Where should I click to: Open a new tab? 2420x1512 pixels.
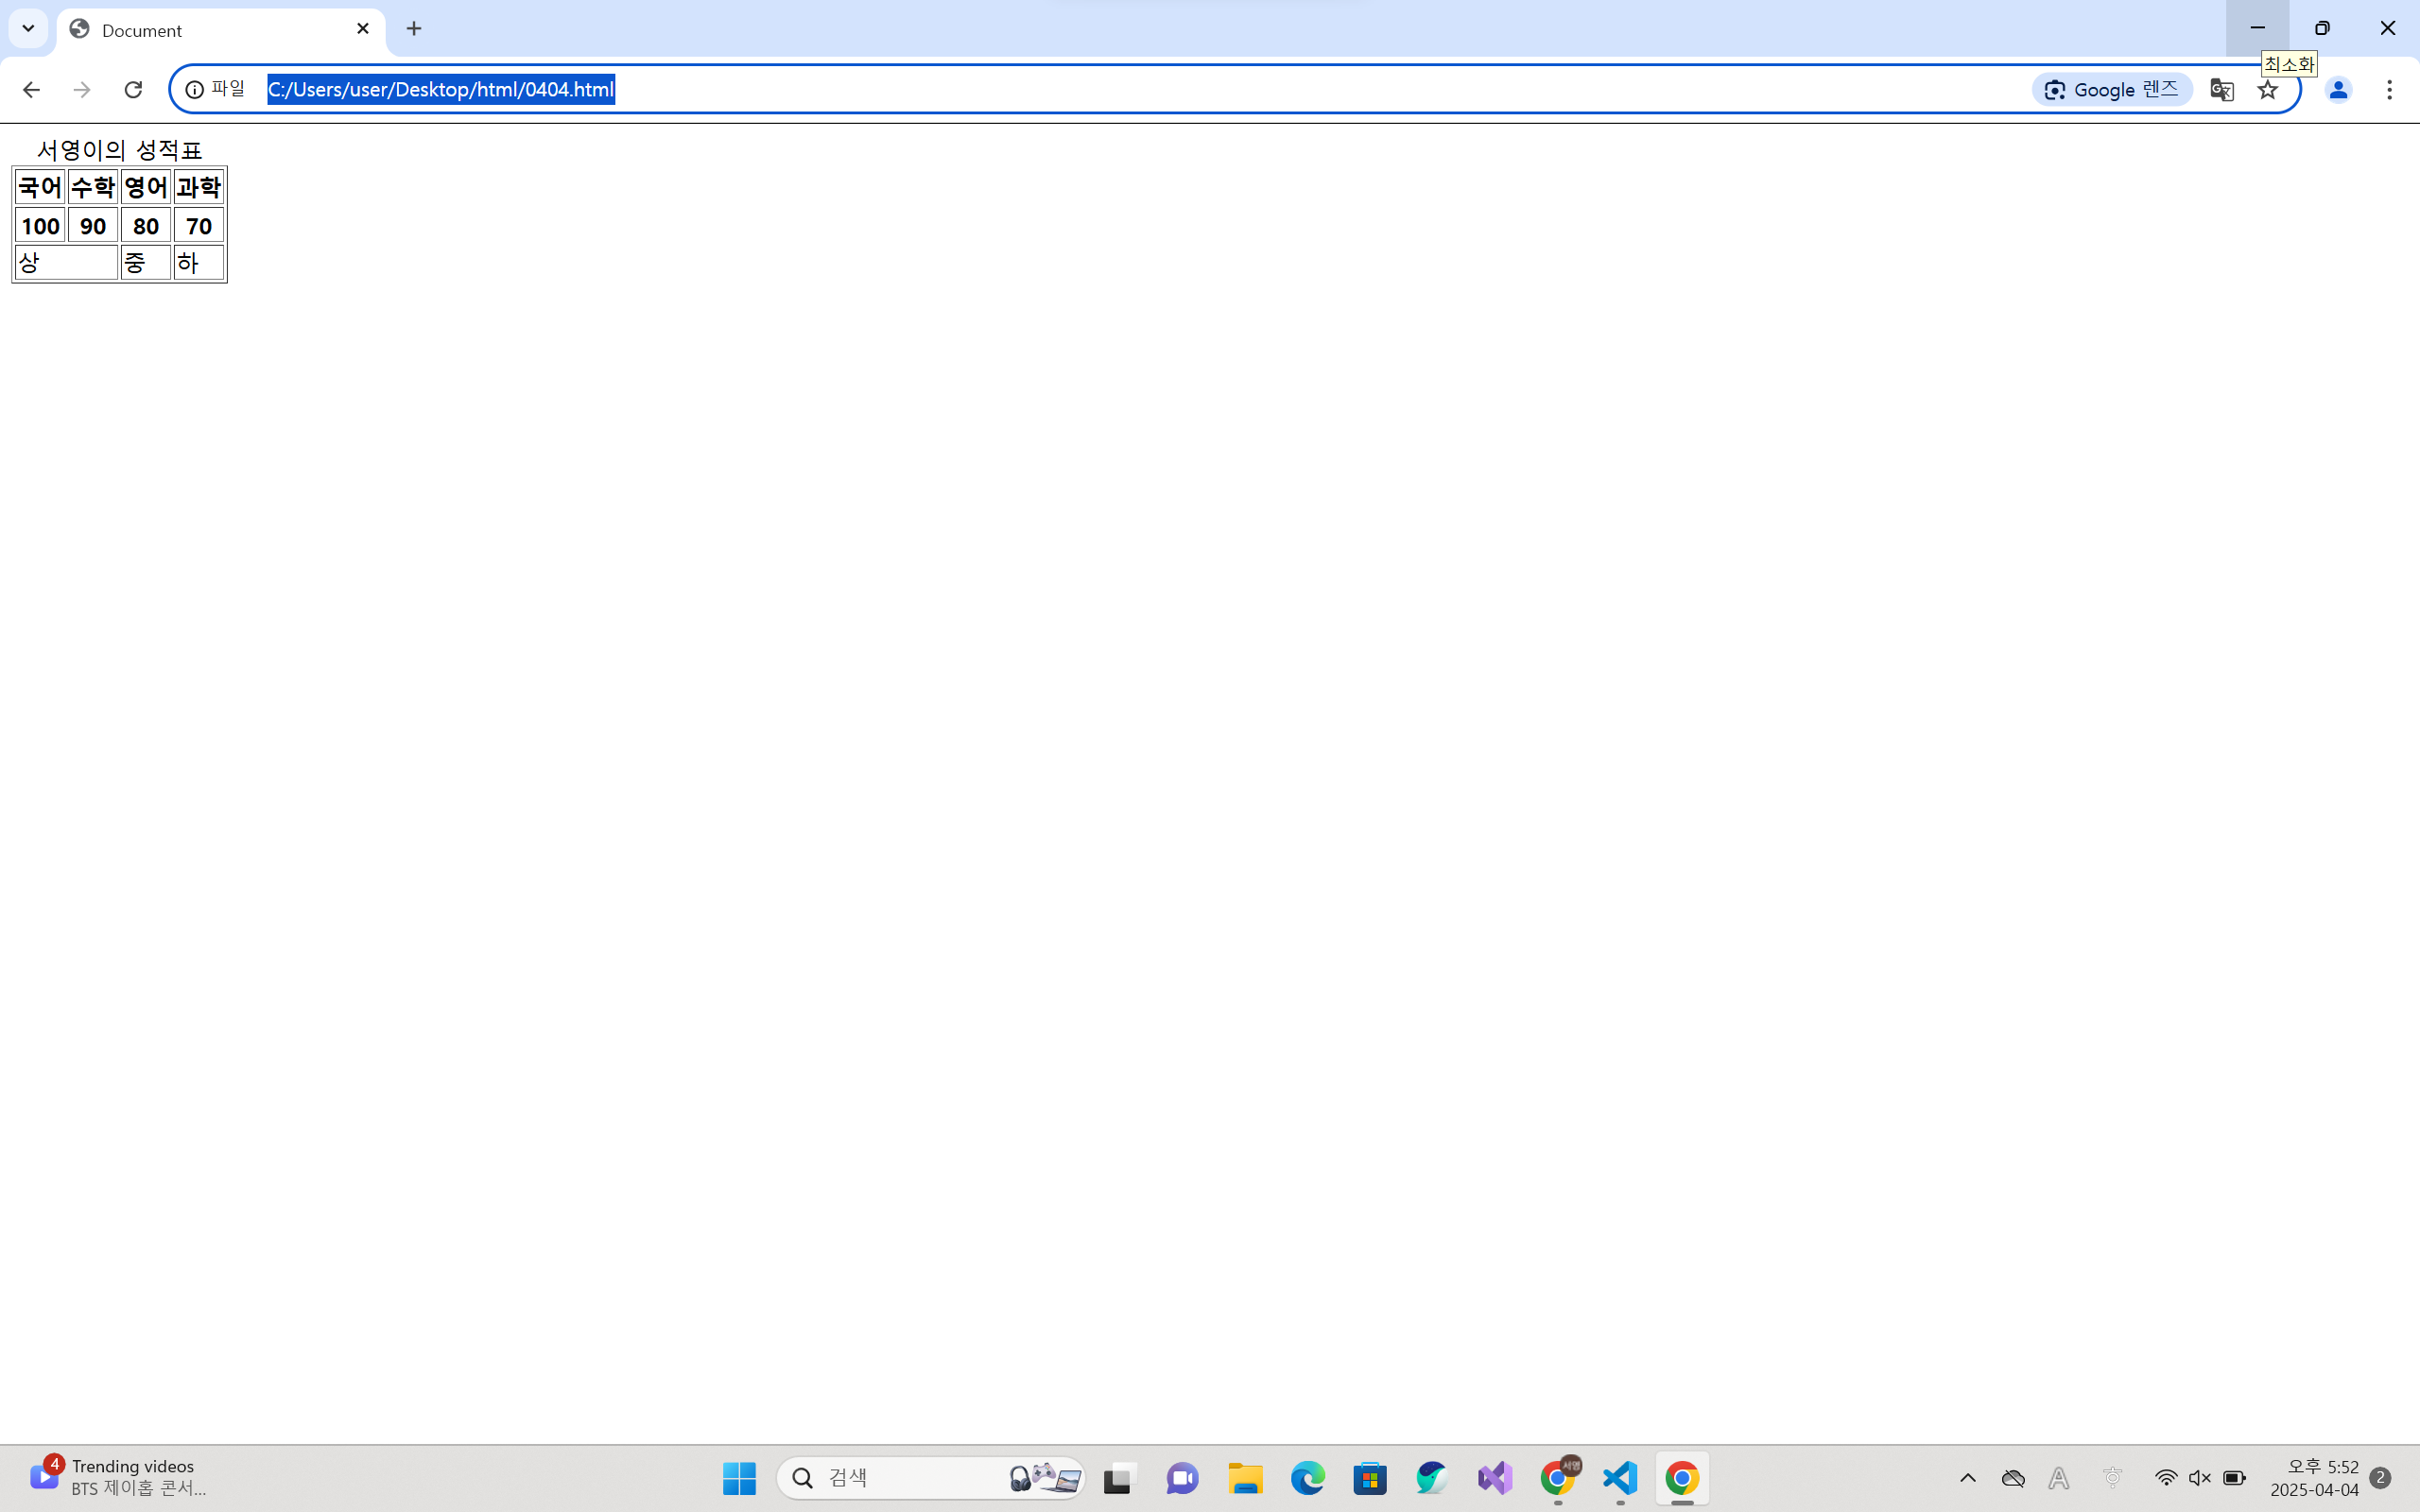(414, 28)
